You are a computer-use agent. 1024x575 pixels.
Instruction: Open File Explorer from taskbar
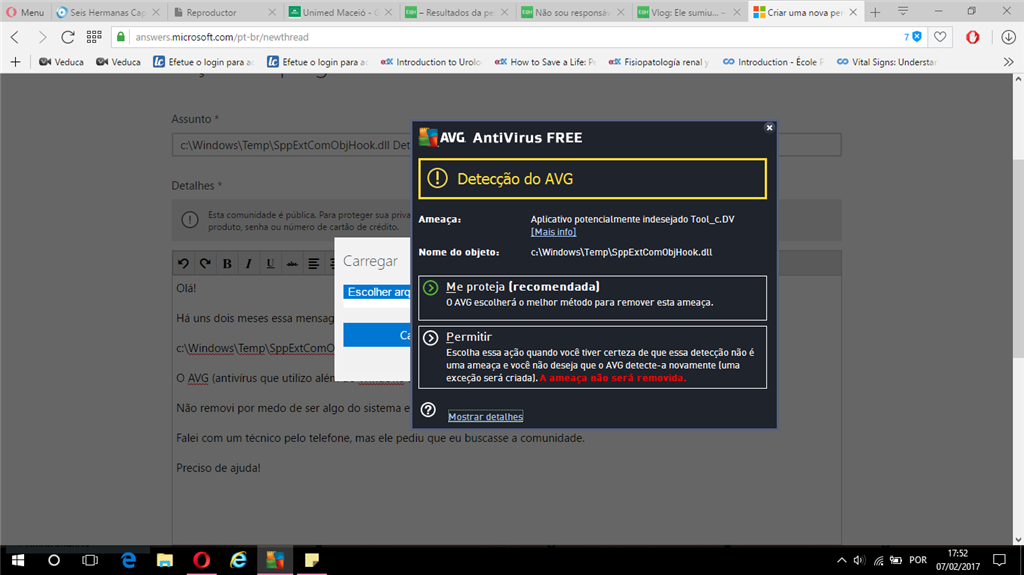click(165, 561)
